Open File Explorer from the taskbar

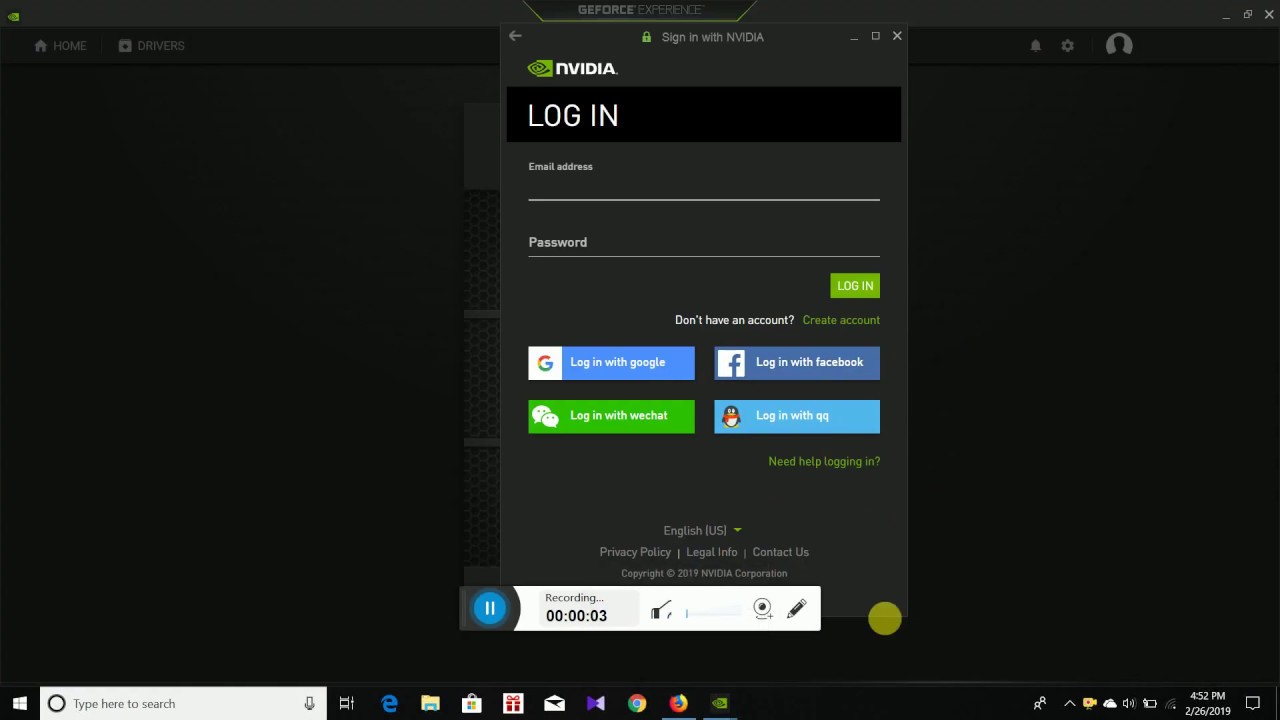[431, 704]
